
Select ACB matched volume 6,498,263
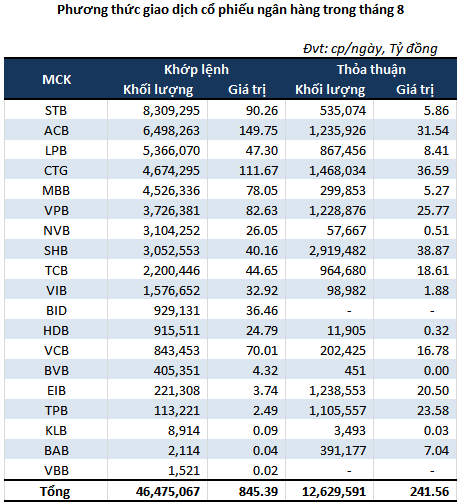tap(171, 131)
